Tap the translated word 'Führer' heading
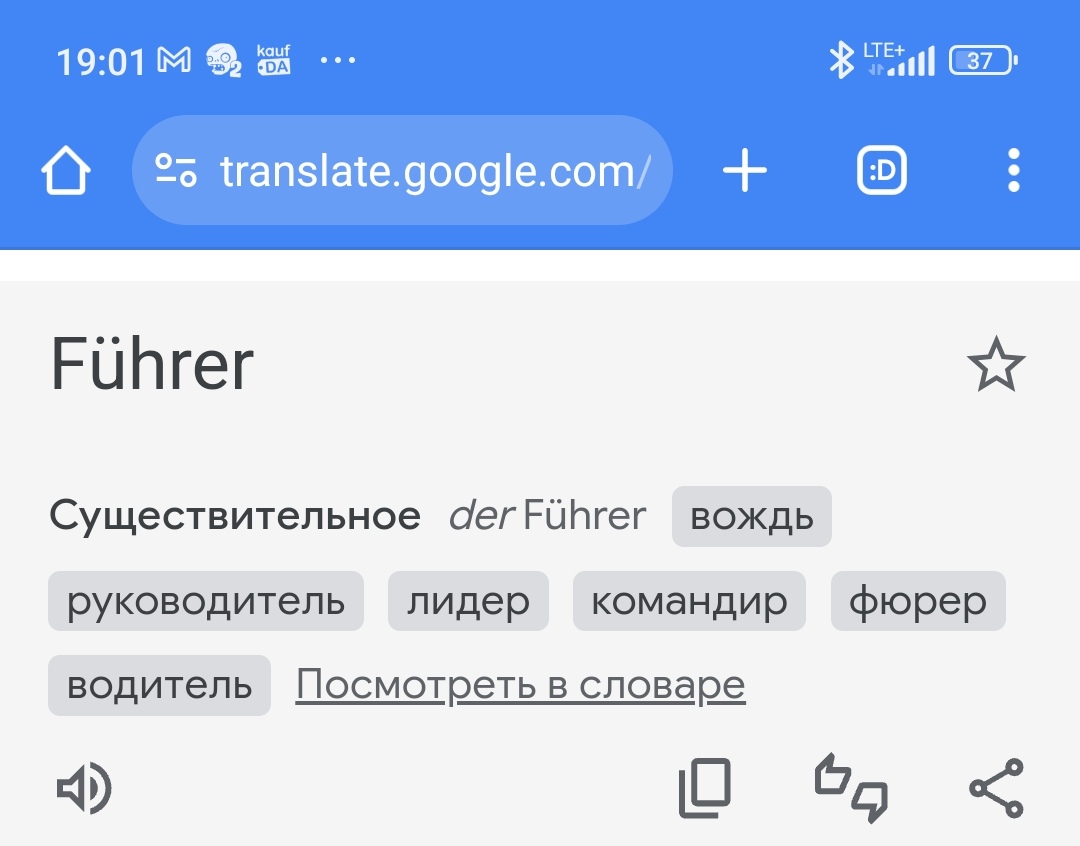Image resolution: width=1080 pixels, height=846 pixels. pos(152,366)
